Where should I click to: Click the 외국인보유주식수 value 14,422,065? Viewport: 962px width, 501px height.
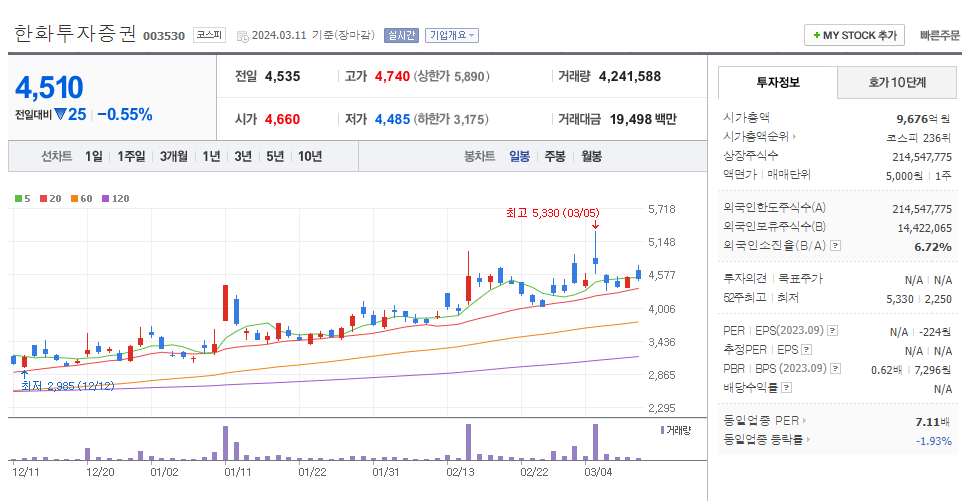925,228
